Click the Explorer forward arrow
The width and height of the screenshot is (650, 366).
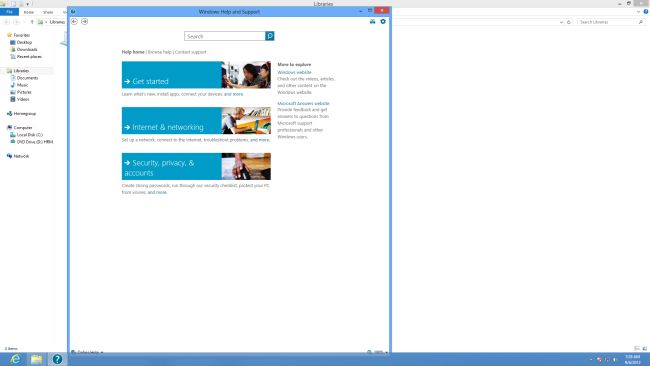17,22
